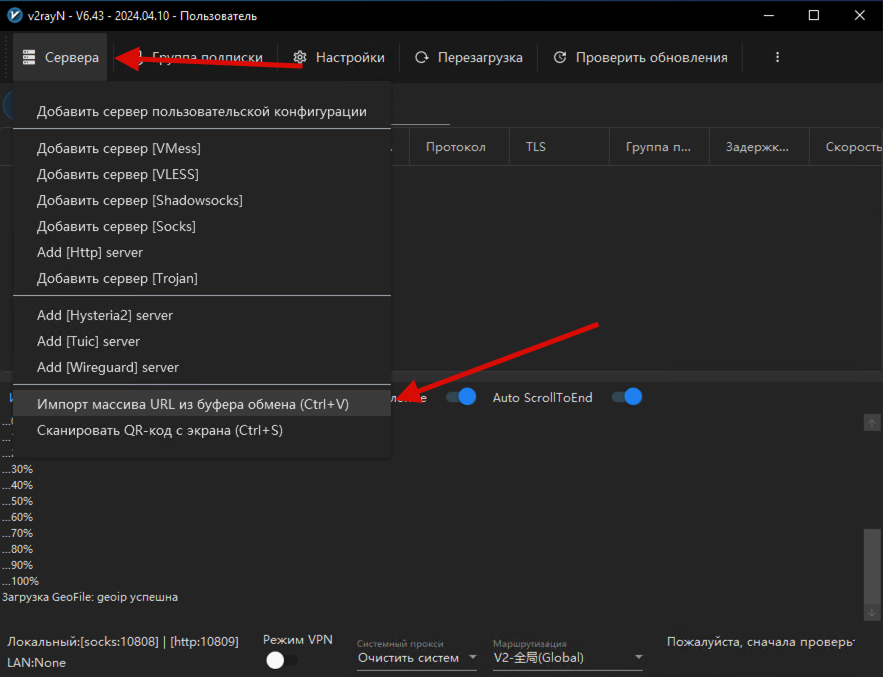
Task: Open the three-dot overflow menu
Action: 777,57
